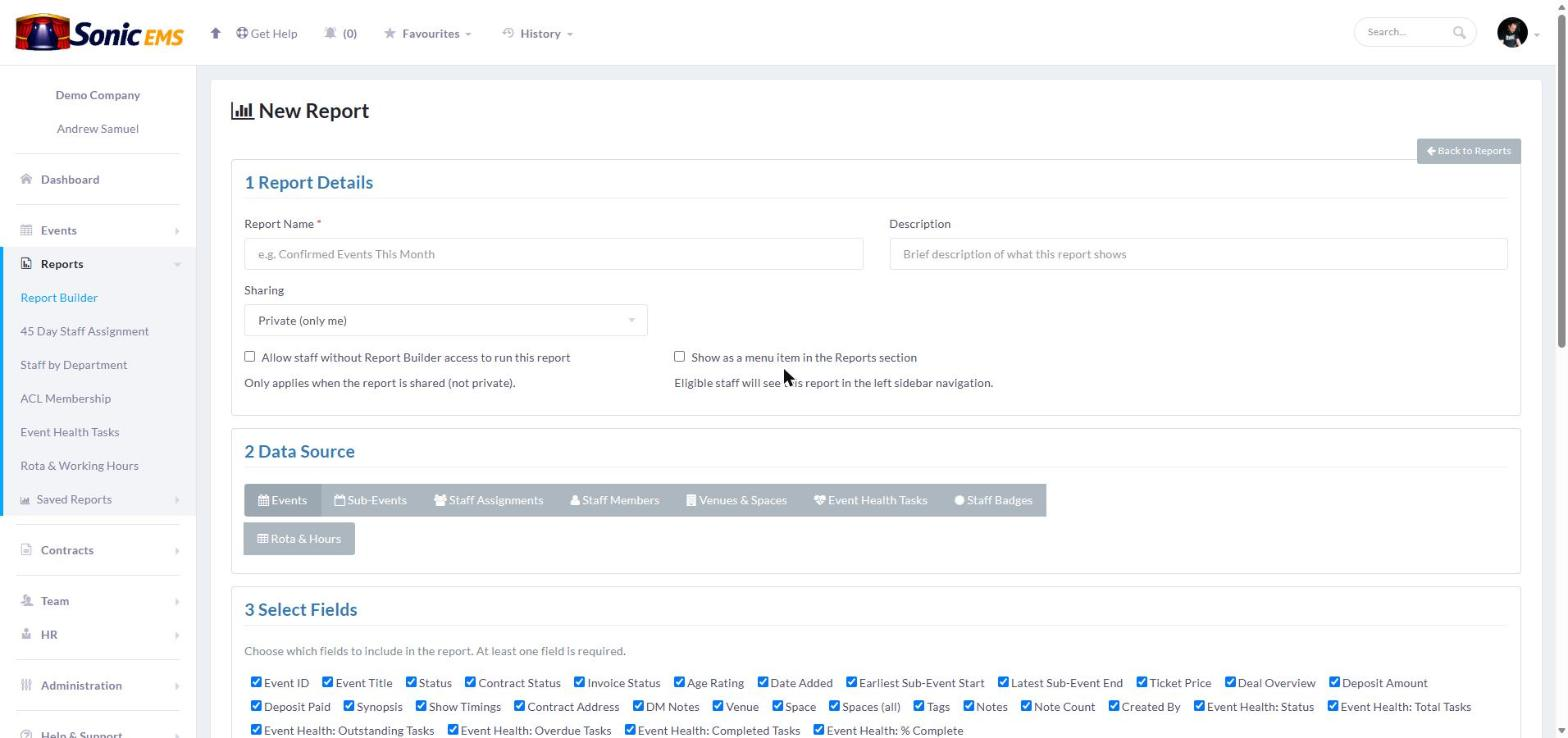1568x738 pixels.
Task: Open the Favourites dropdown menu
Action: tap(428, 33)
